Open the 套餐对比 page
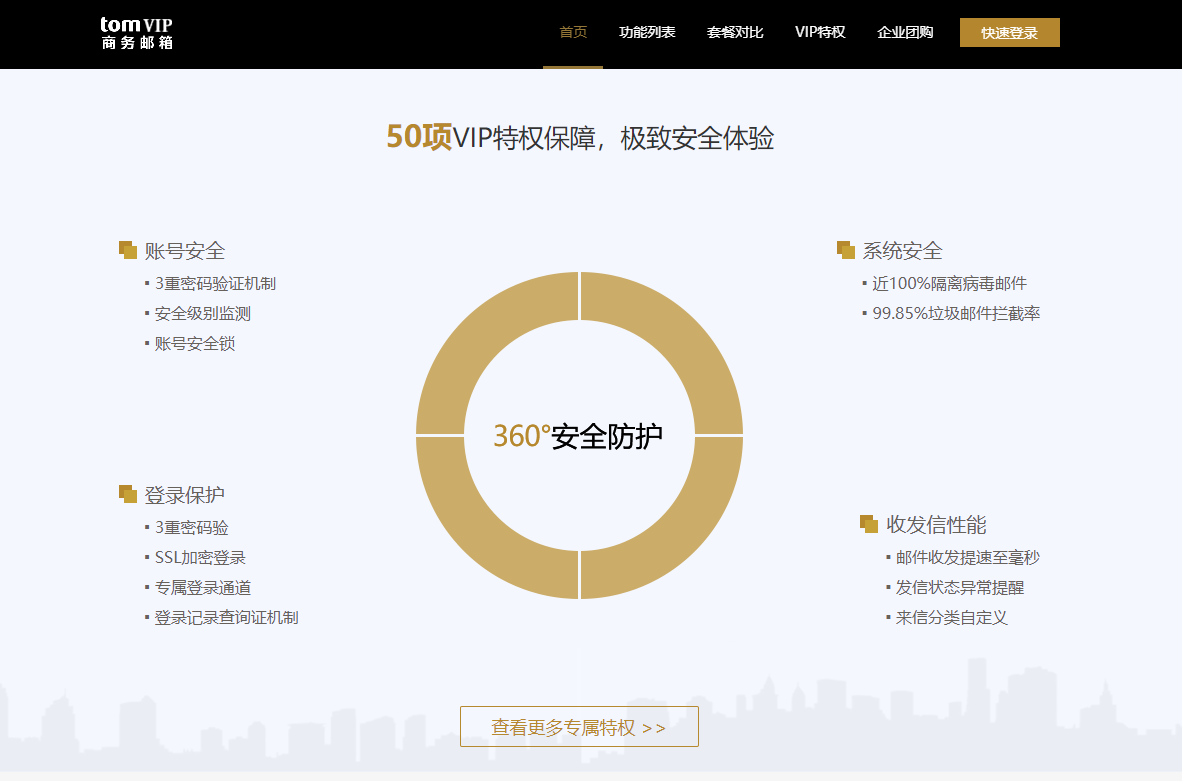The height and width of the screenshot is (781, 1182). pos(735,32)
